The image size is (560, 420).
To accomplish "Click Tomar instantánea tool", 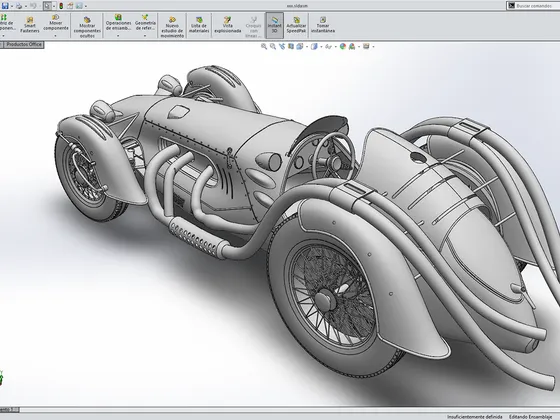I will (322, 25).
